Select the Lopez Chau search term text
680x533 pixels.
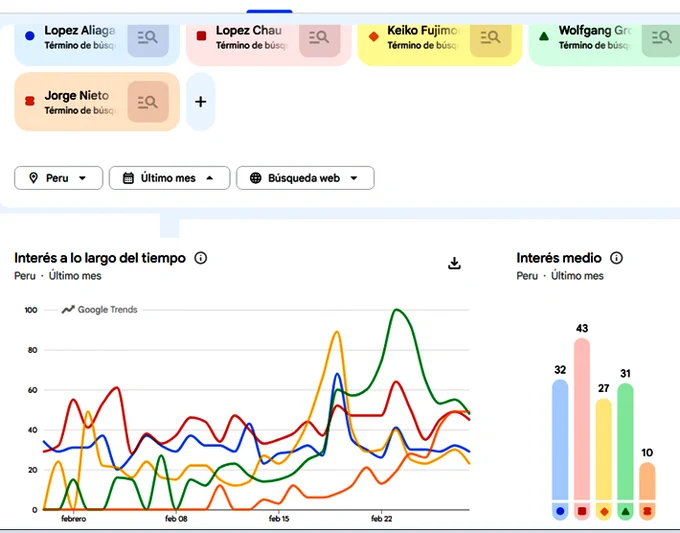249,30
